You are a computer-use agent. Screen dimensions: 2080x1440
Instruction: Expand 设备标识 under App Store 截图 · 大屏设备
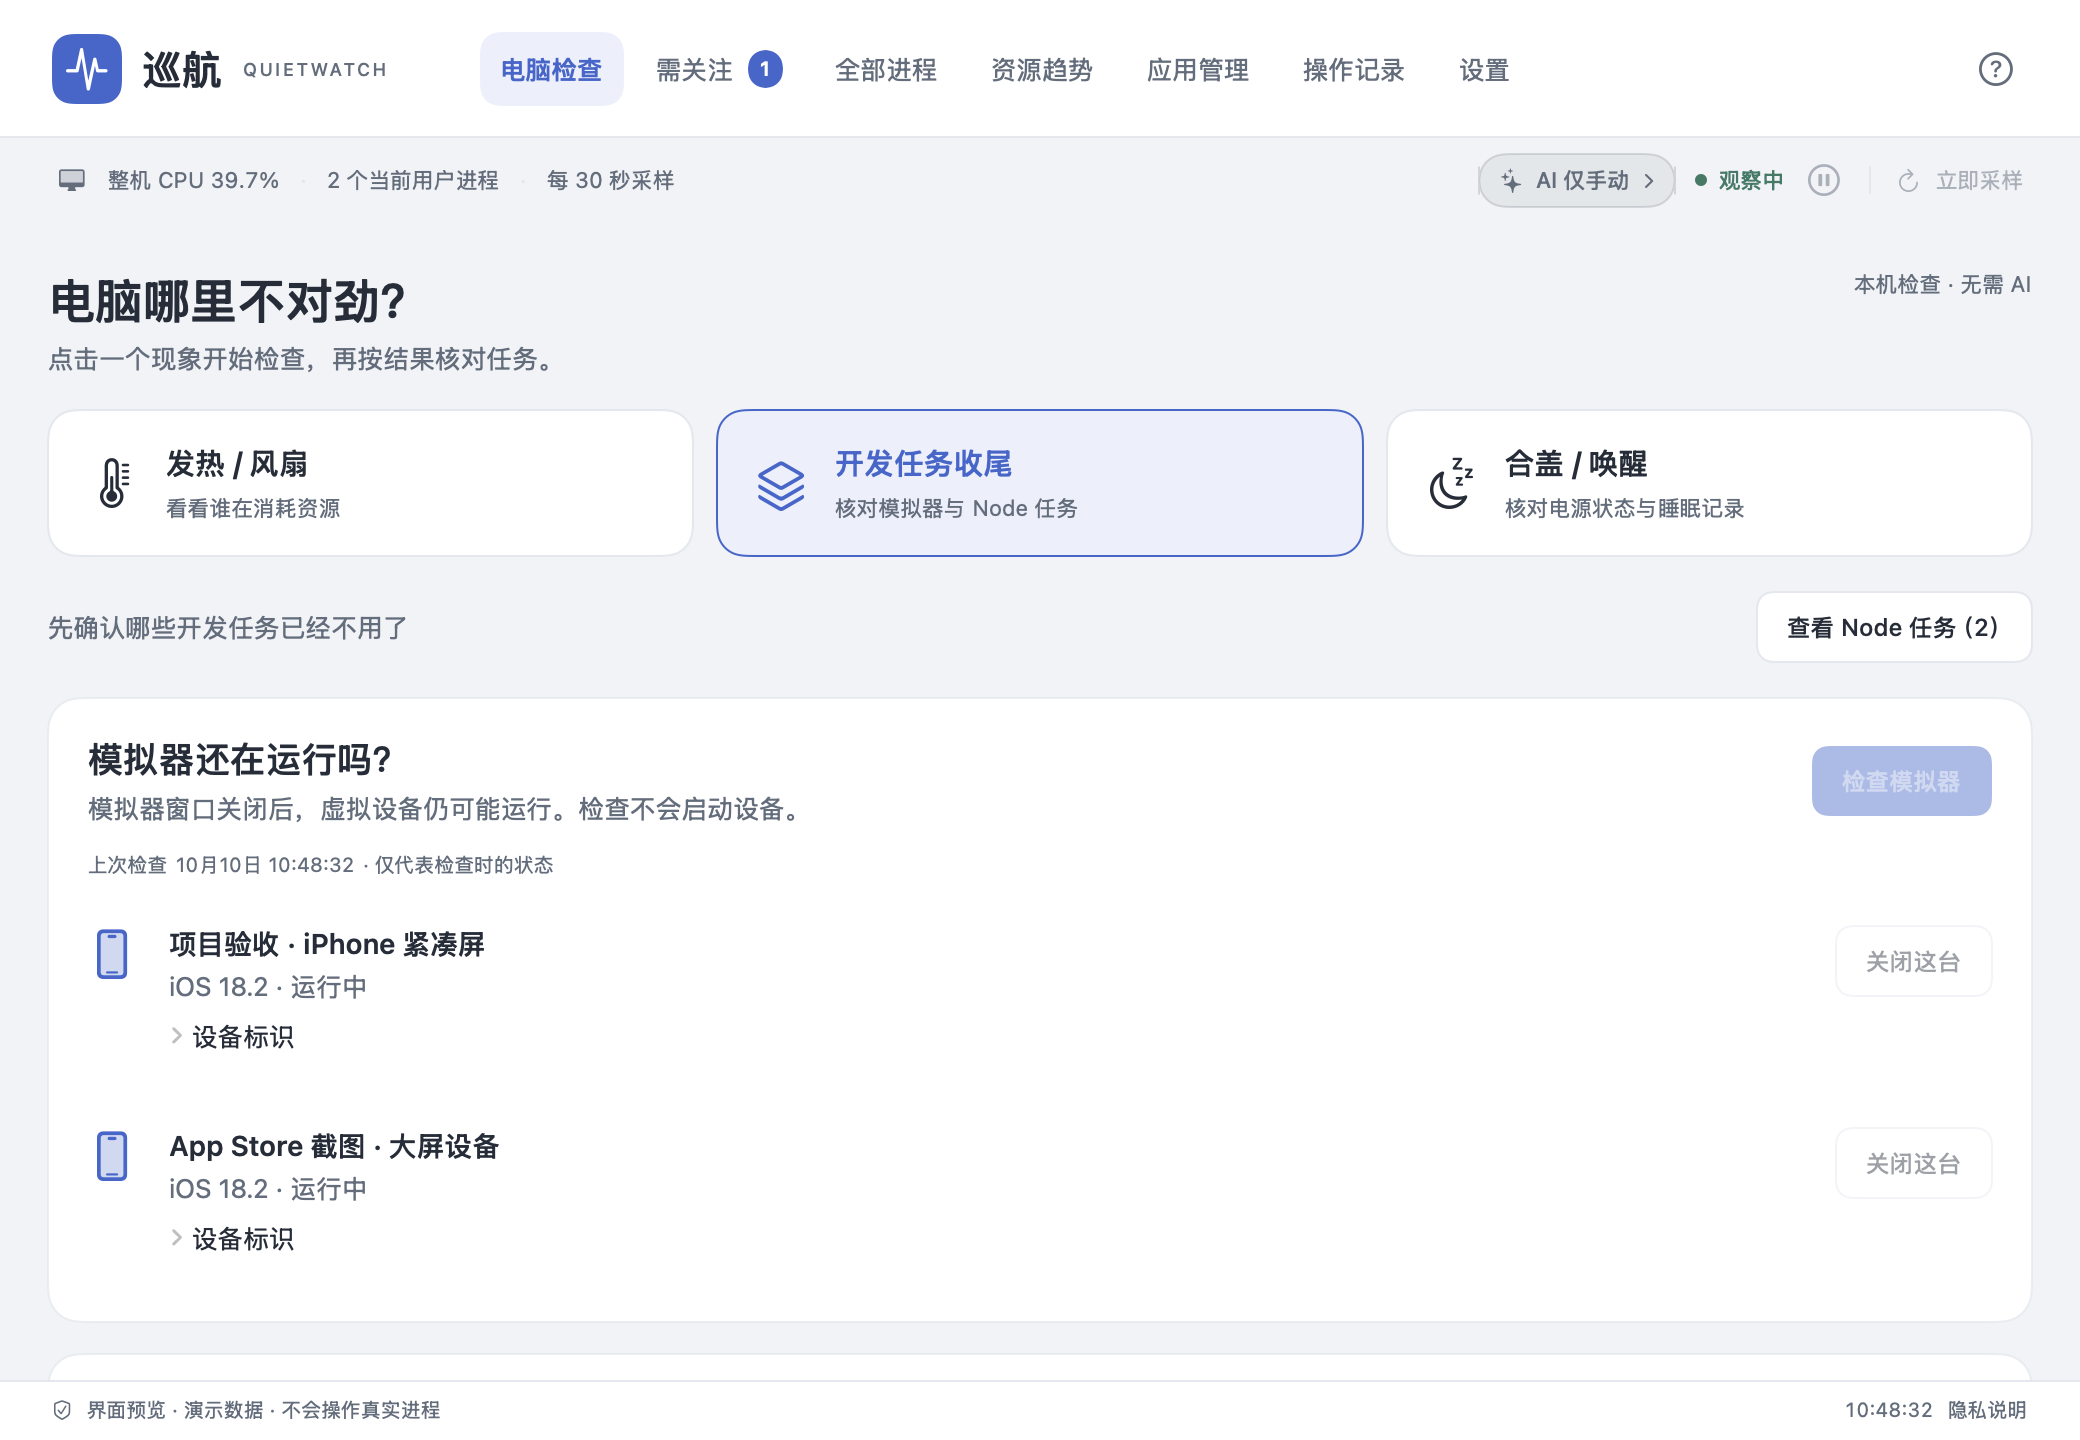point(233,1239)
